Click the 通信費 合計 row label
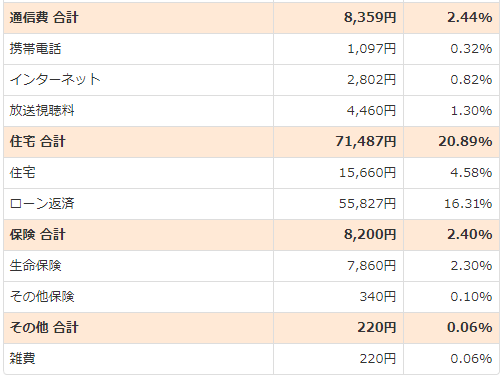The width and height of the screenshot is (502, 378). click(x=44, y=18)
